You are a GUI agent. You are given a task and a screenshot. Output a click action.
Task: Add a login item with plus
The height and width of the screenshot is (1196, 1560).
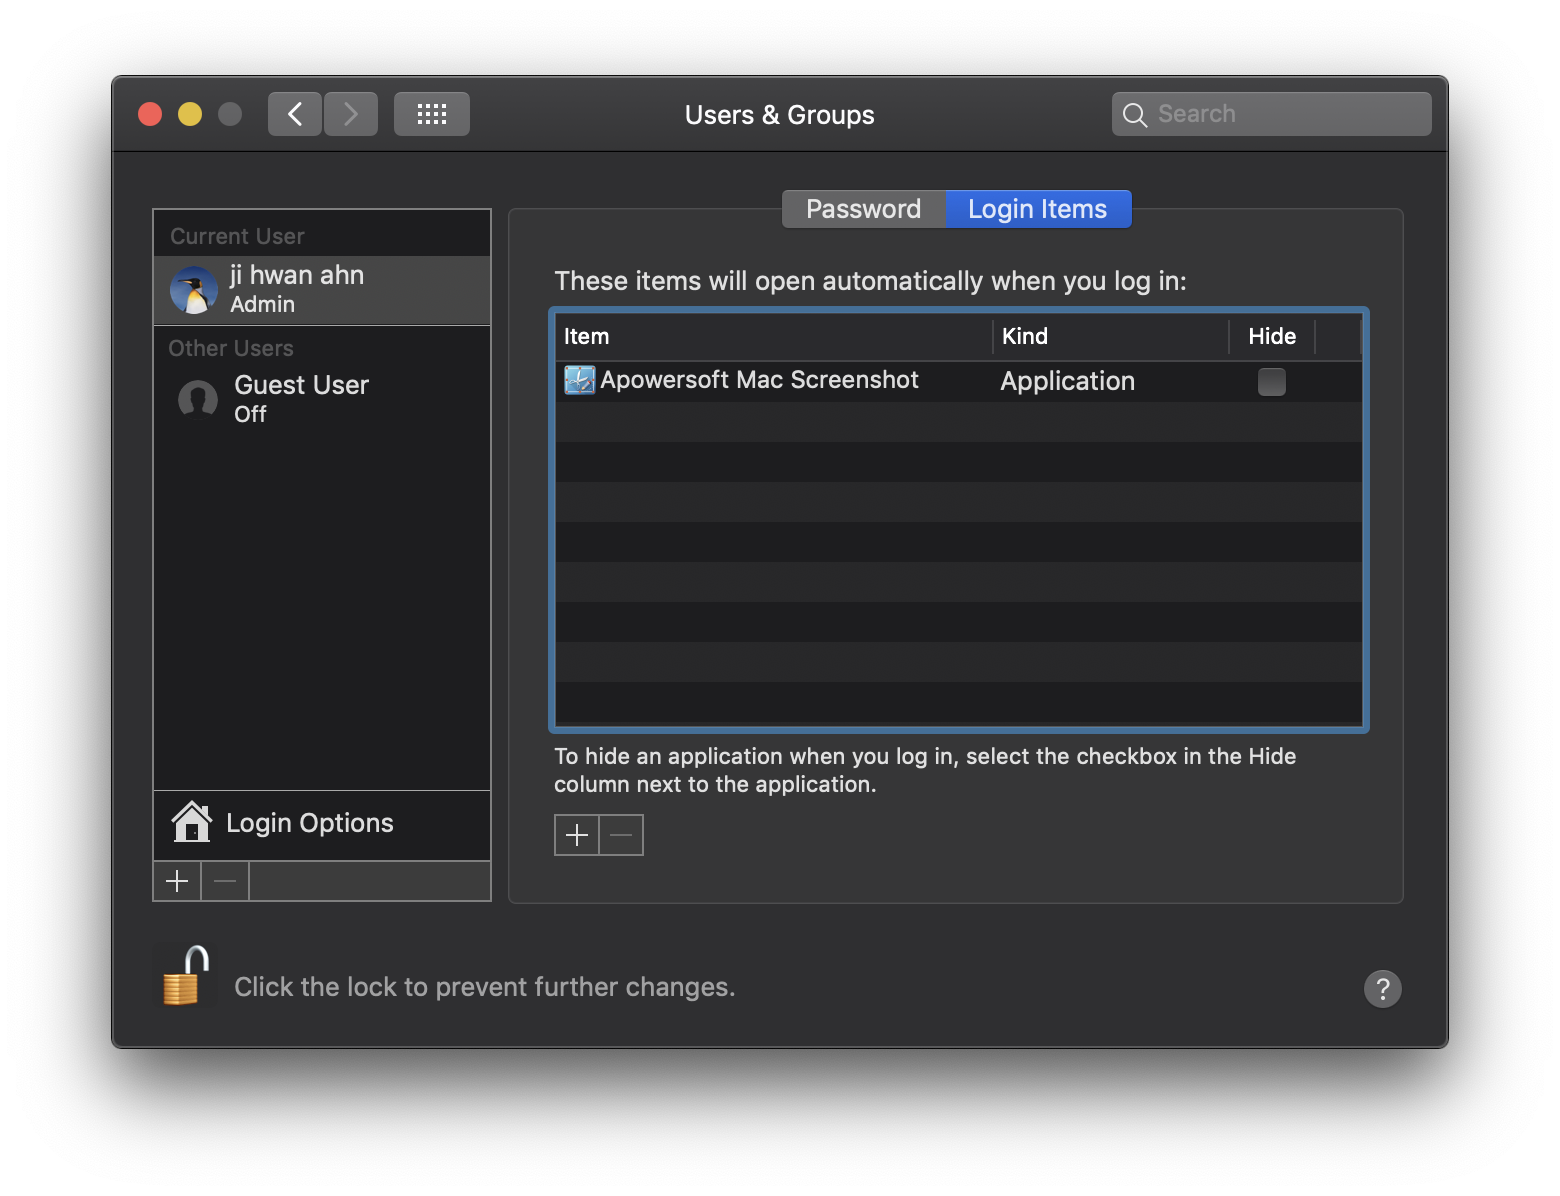tap(577, 835)
